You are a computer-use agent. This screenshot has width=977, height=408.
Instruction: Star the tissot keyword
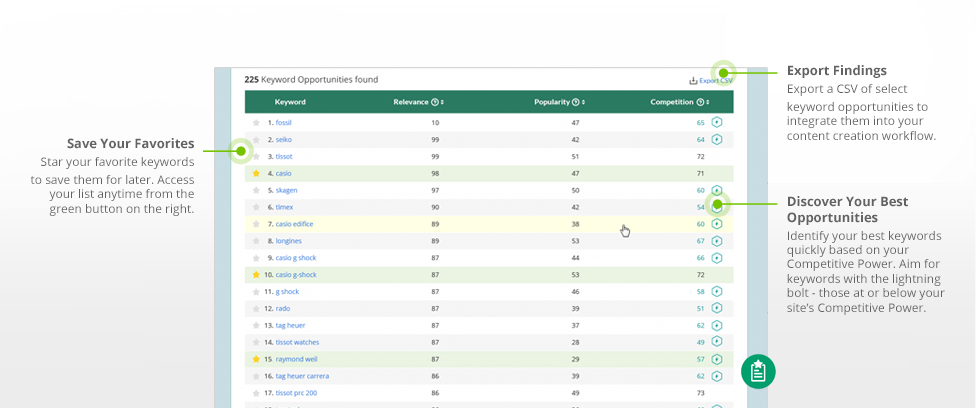[x=256, y=156]
